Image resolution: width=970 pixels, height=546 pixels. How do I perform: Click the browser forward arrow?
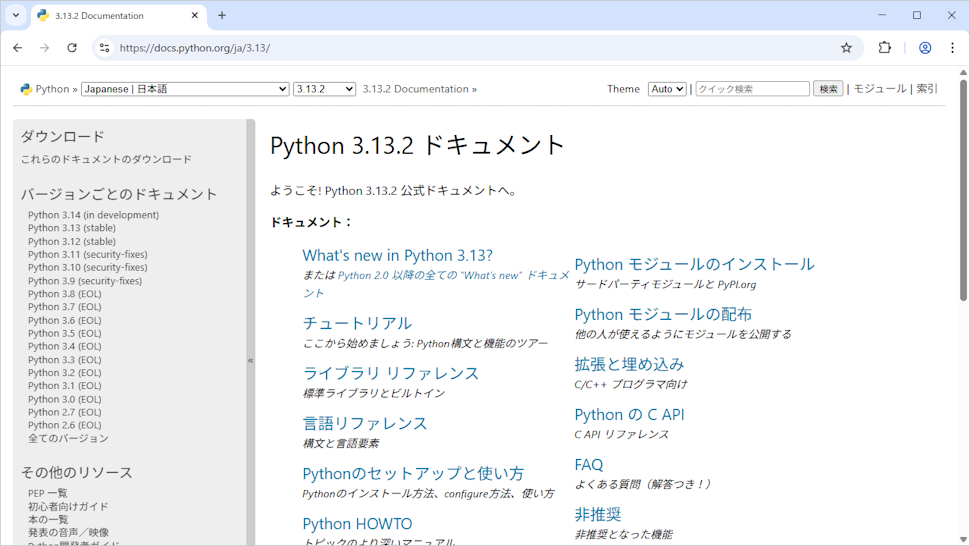45,48
